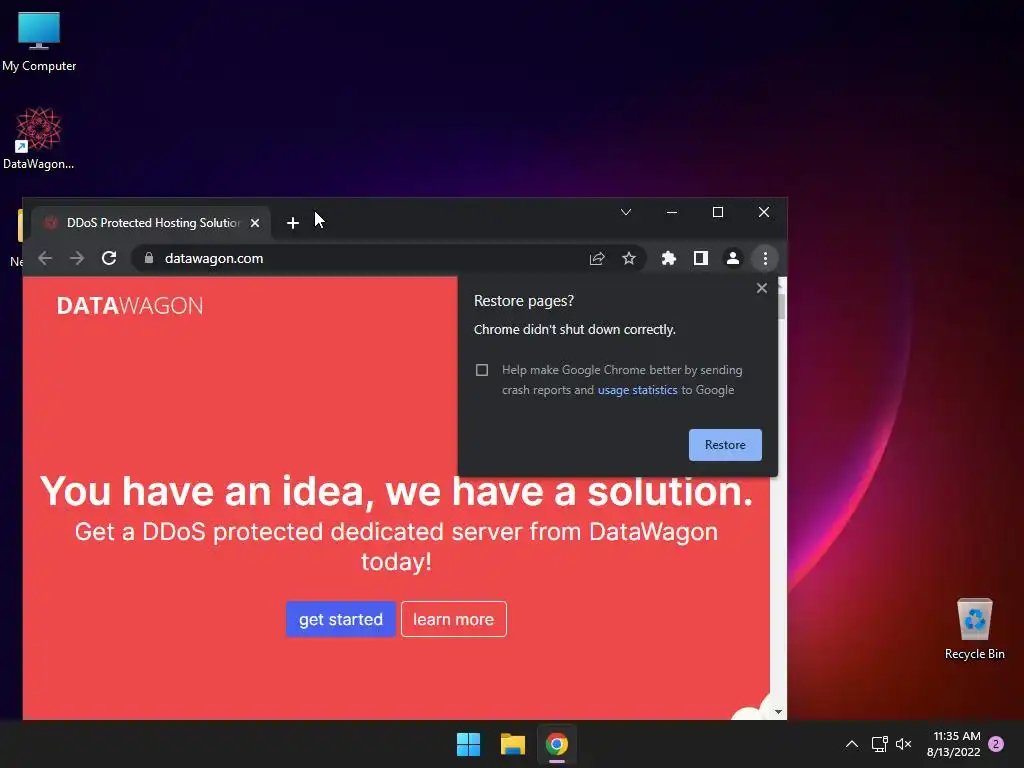Dismiss the Restore pages popup
The width and height of the screenshot is (1024, 768).
pos(761,288)
